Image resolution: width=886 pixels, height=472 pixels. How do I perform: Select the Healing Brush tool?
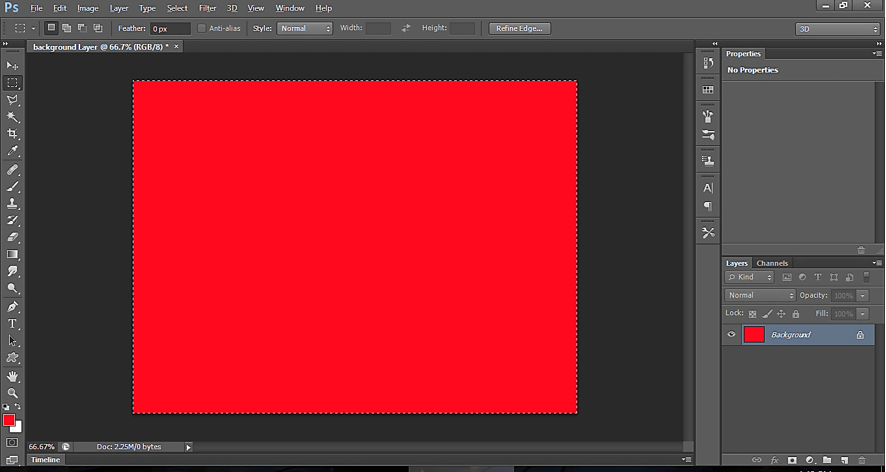pyautogui.click(x=12, y=170)
